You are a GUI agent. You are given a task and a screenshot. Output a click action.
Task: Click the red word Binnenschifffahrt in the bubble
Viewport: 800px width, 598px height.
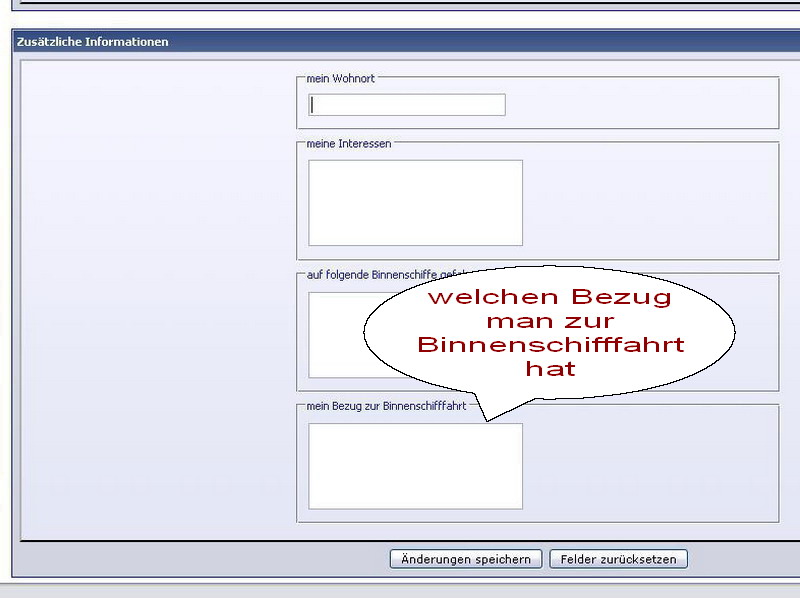coord(551,345)
